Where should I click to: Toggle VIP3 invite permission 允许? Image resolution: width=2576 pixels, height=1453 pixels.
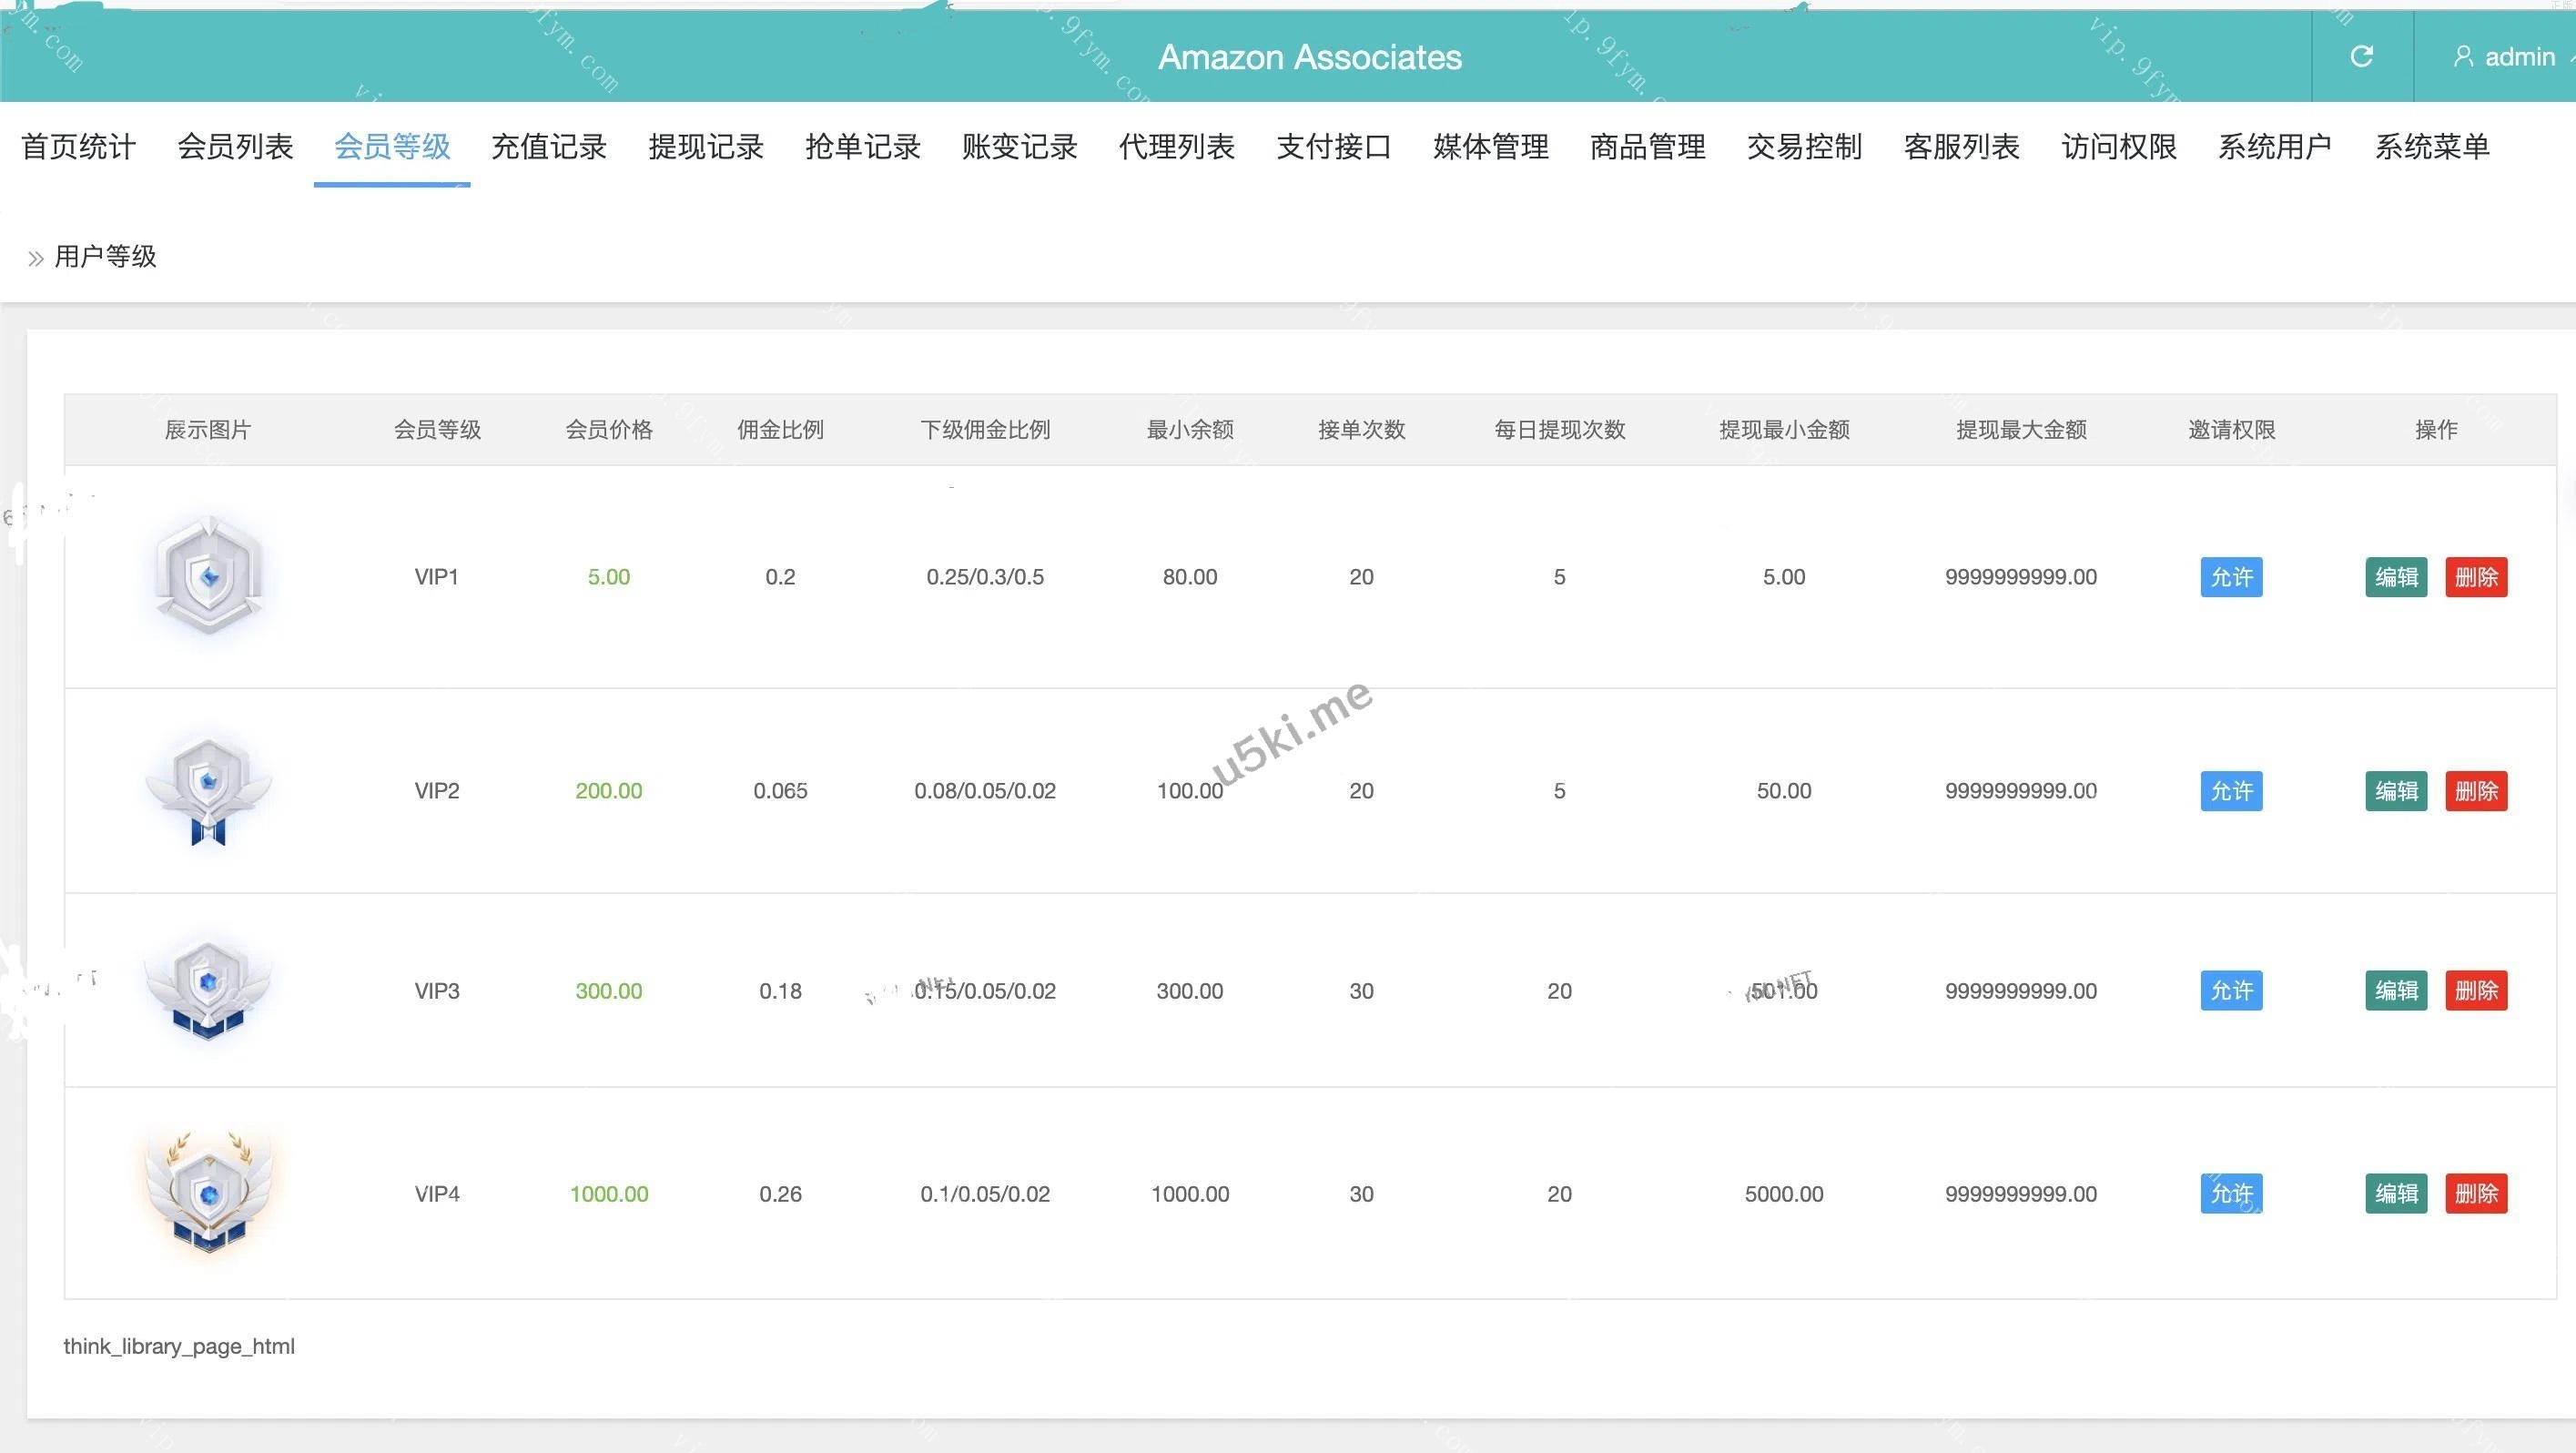point(2231,990)
